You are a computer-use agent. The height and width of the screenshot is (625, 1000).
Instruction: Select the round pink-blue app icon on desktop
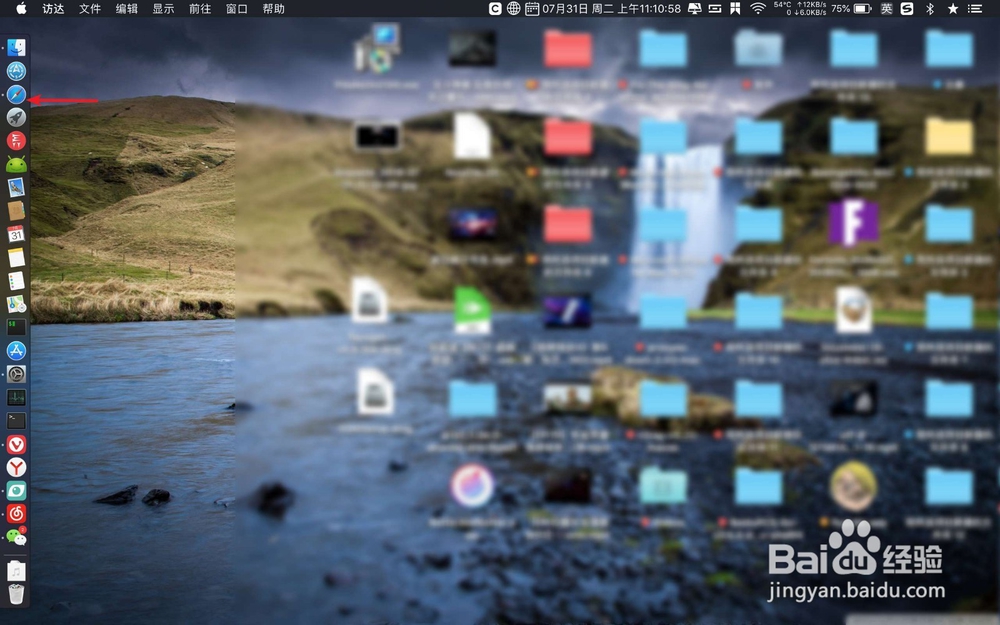pyautogui.click(x=472, y=485)
